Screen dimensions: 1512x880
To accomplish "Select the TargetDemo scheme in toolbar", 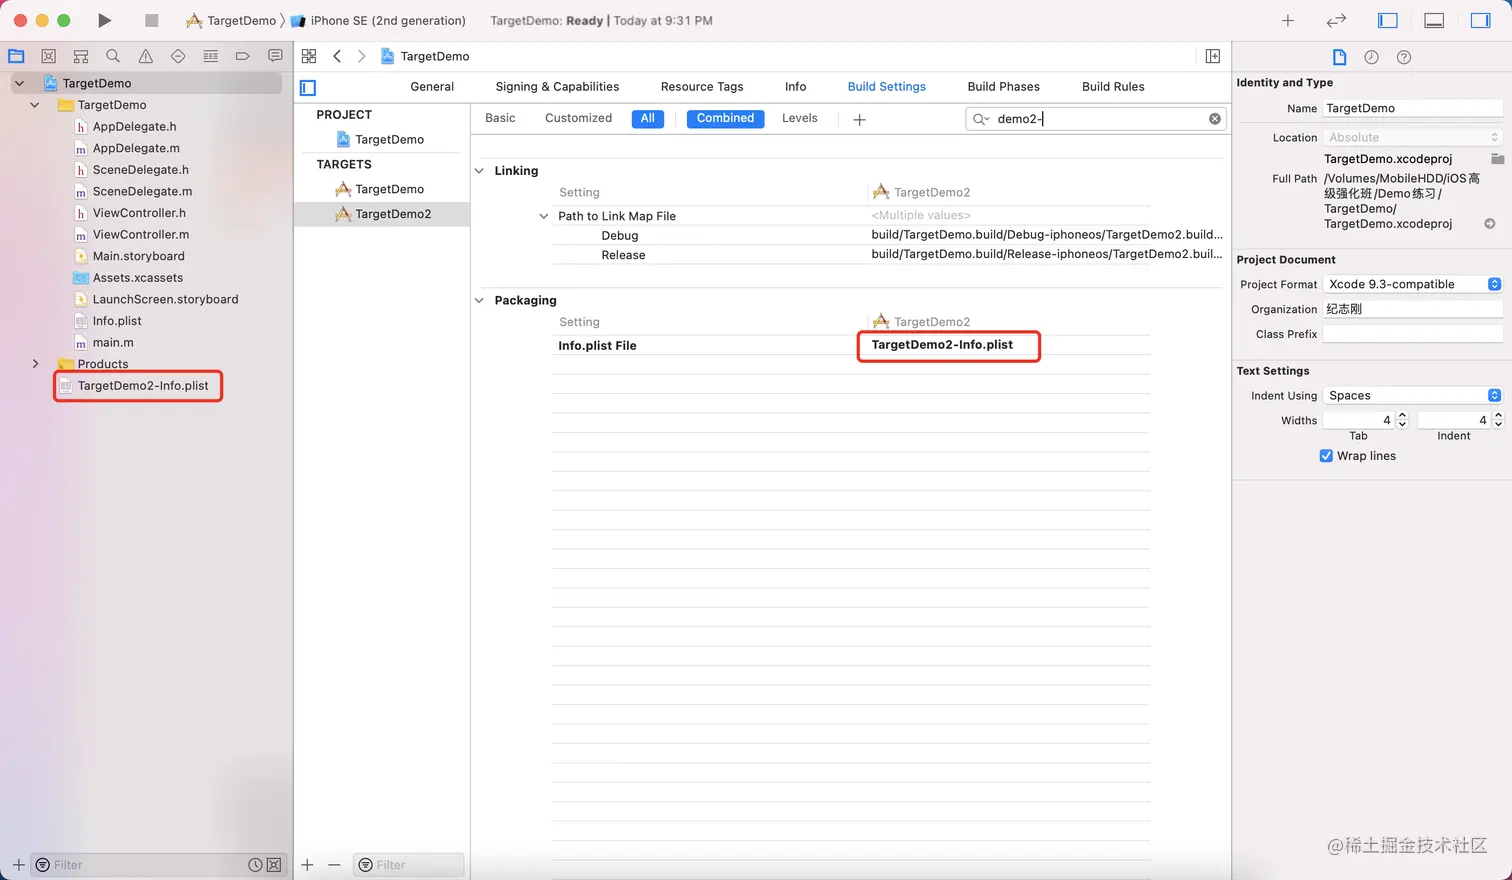I will click(231, 20).
